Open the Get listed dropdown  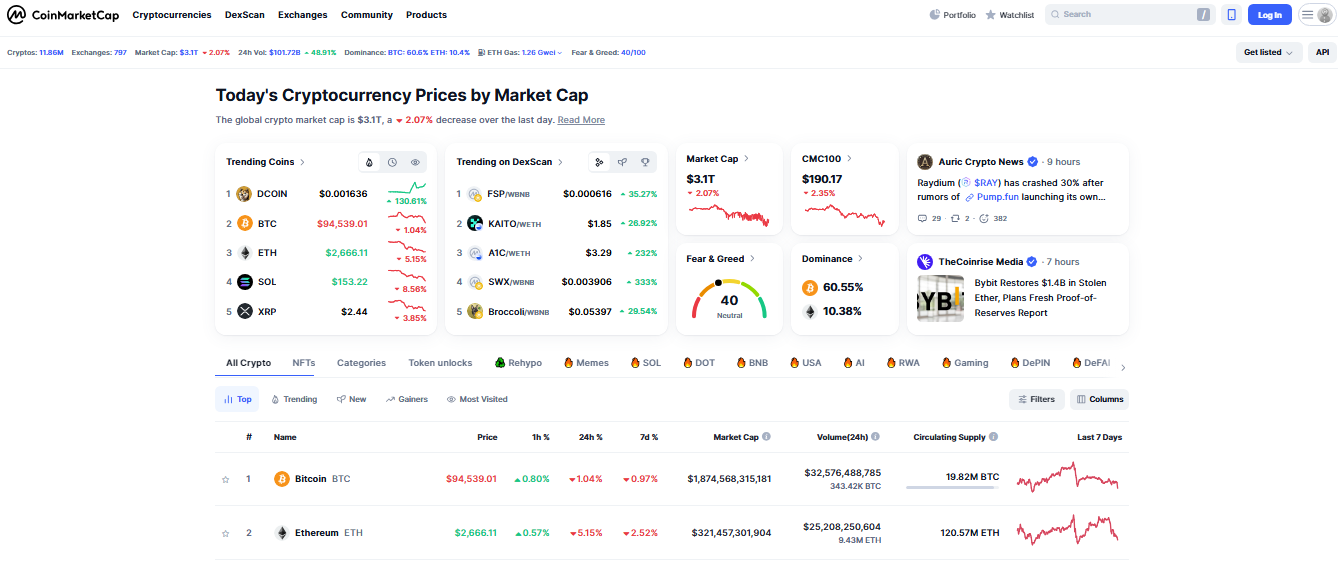pos(1267,52)
